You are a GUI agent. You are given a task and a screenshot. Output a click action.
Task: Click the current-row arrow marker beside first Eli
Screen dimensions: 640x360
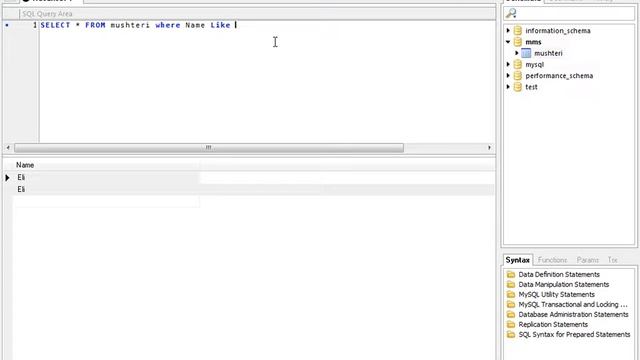pyautogui.click(x=7, y=178)
